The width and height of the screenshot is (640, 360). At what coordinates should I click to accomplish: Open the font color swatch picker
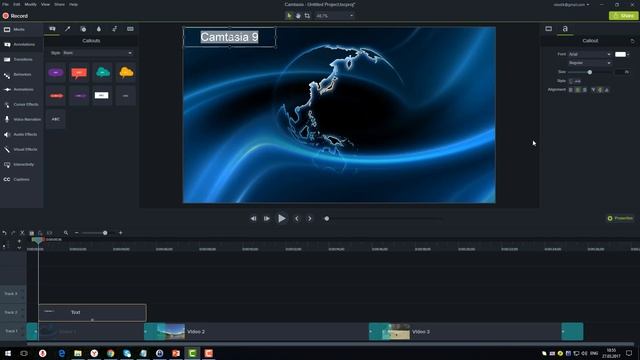pyautogui.click(x=622, y=54)
